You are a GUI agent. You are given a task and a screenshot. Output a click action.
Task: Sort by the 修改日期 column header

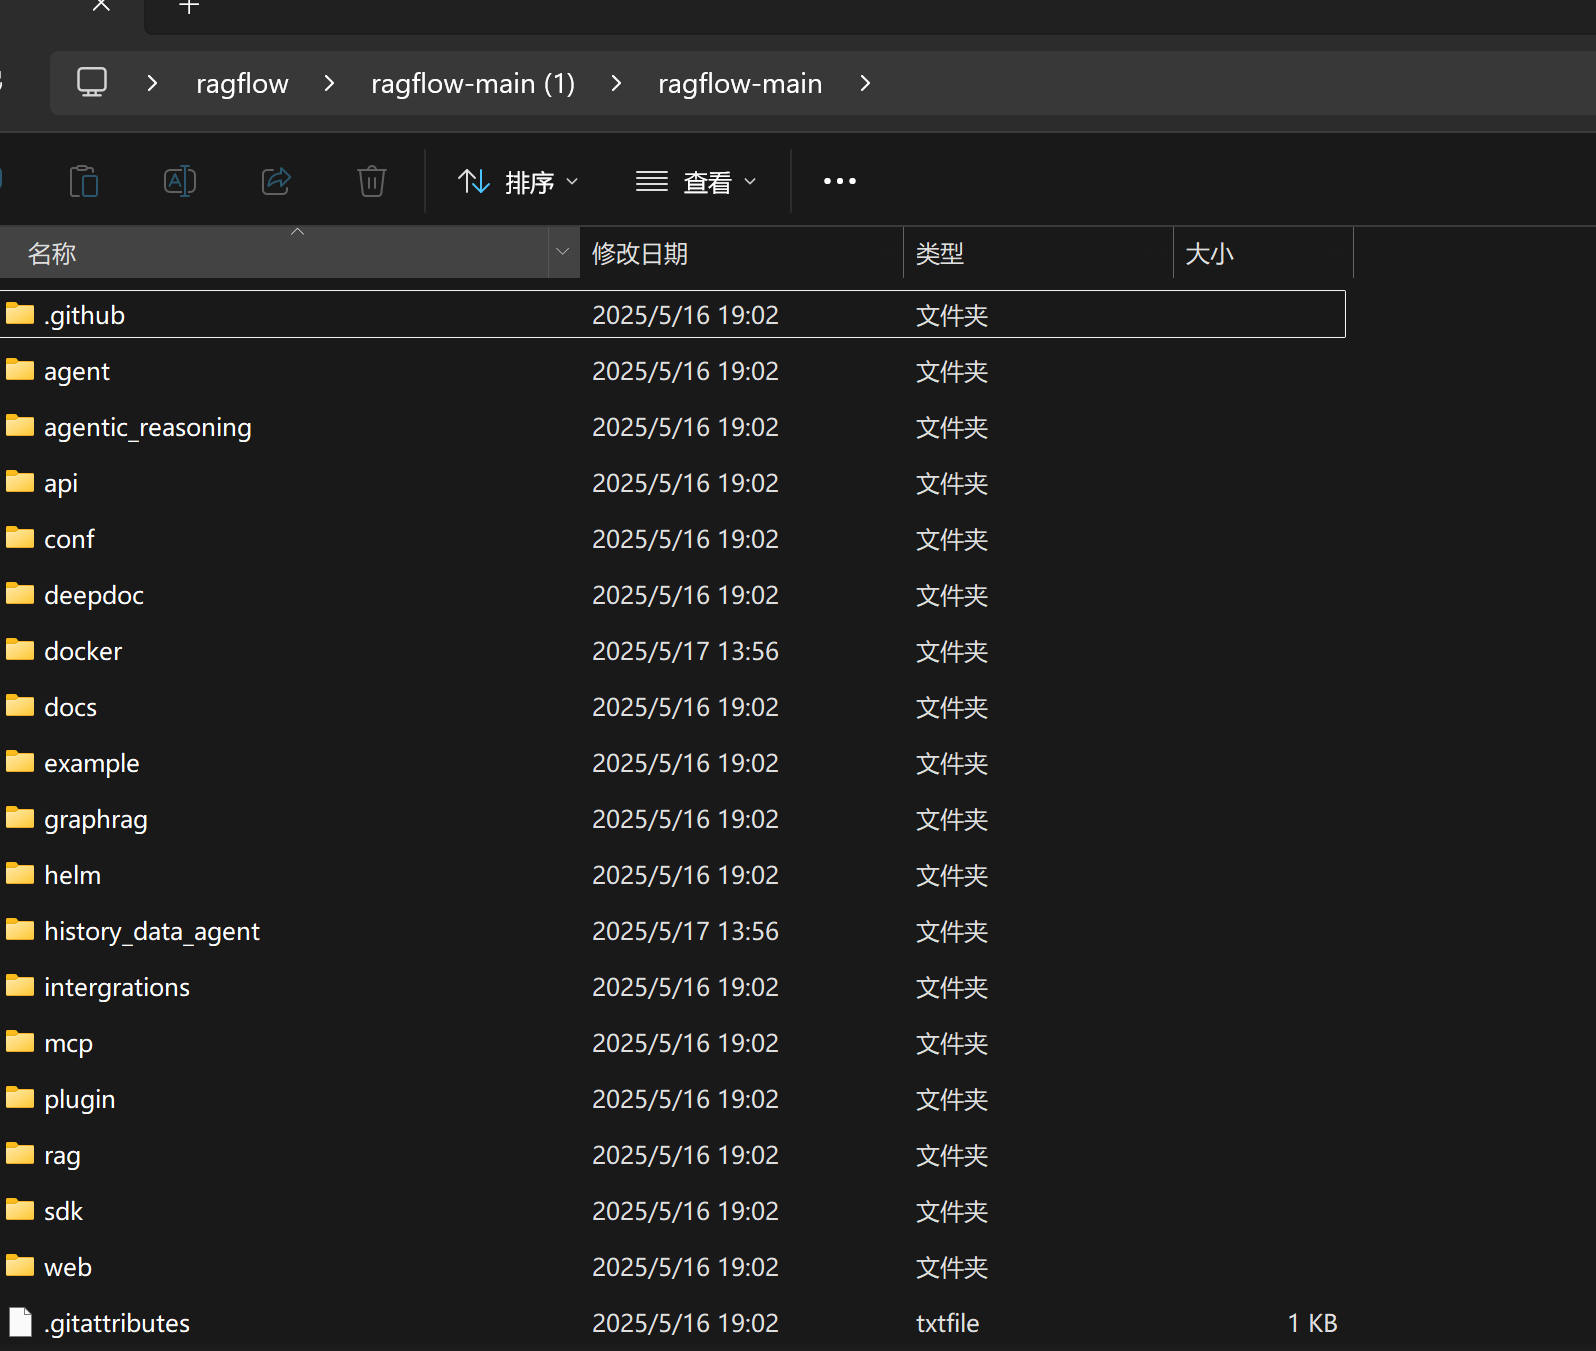coord(741,253)
